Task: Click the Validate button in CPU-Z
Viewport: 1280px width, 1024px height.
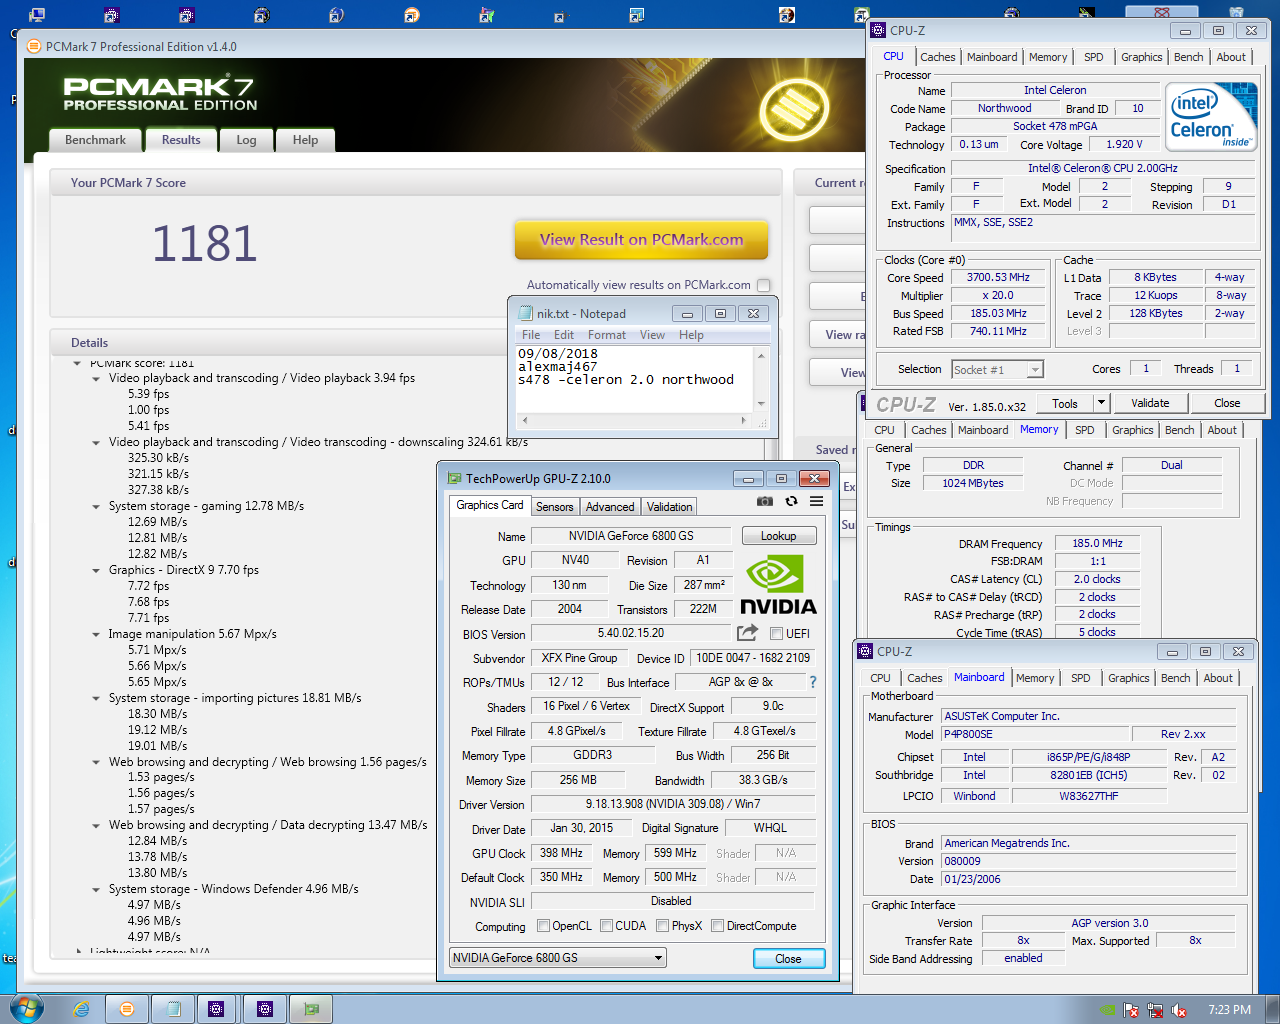Action: tap(1150, 403)
